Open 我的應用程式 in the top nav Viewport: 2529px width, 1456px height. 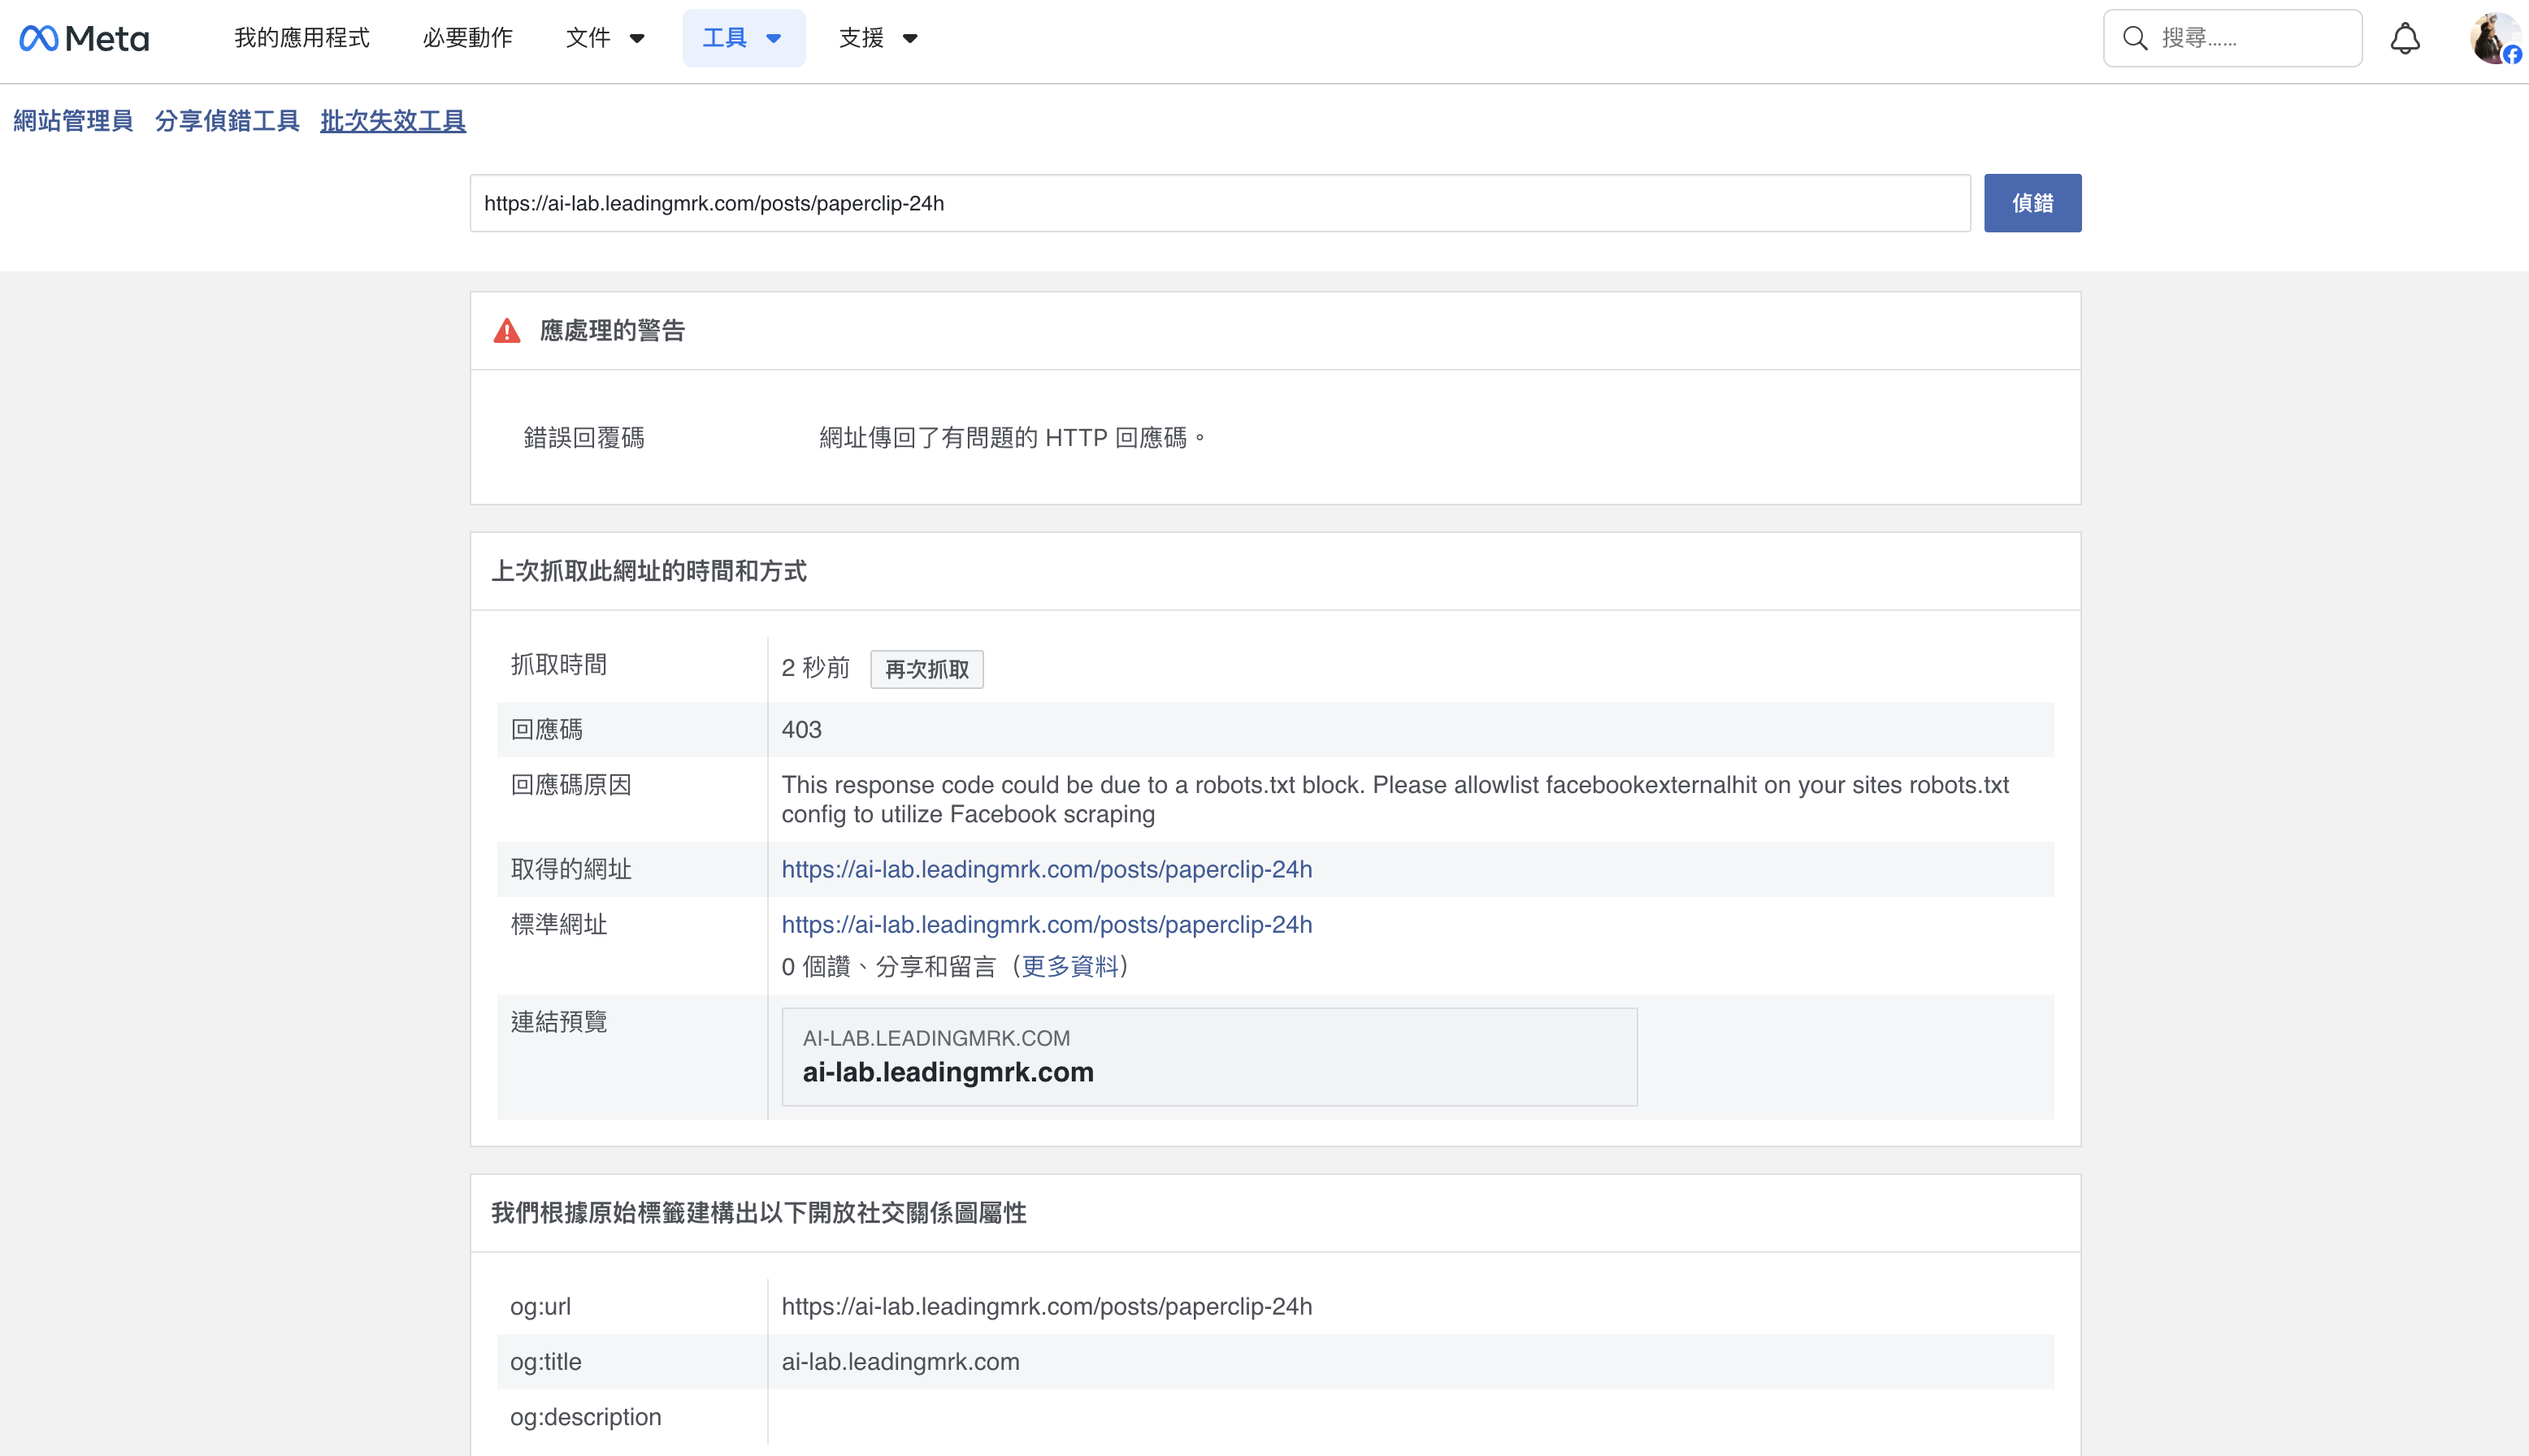302,38
